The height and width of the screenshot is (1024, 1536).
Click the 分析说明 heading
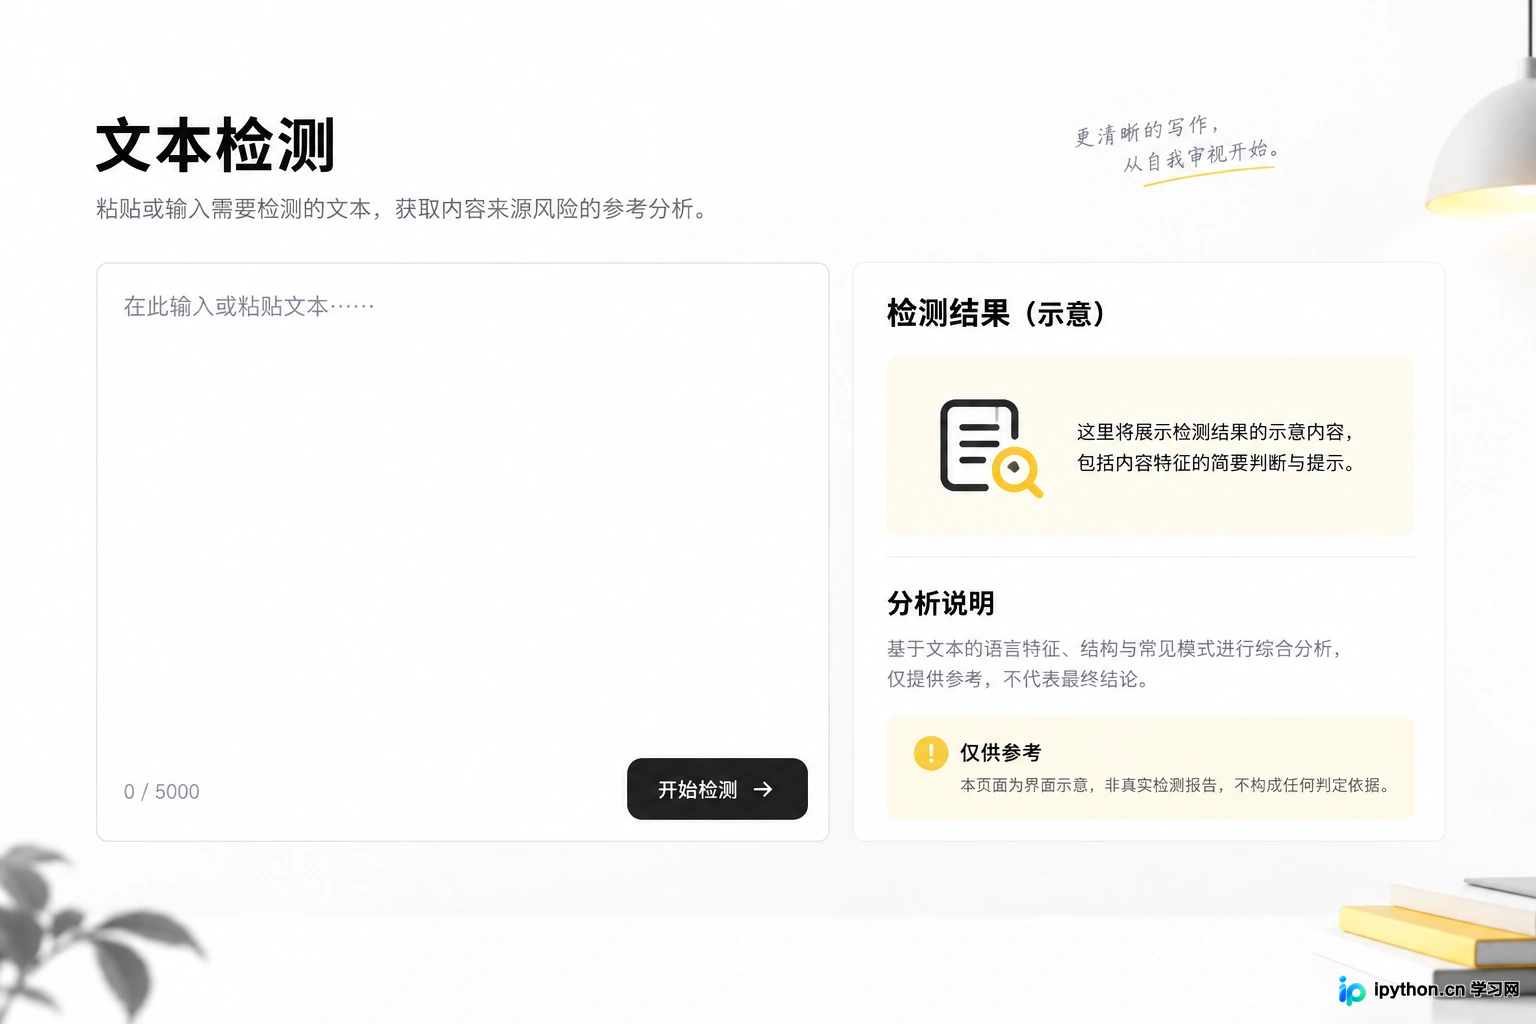pos(941,604)
